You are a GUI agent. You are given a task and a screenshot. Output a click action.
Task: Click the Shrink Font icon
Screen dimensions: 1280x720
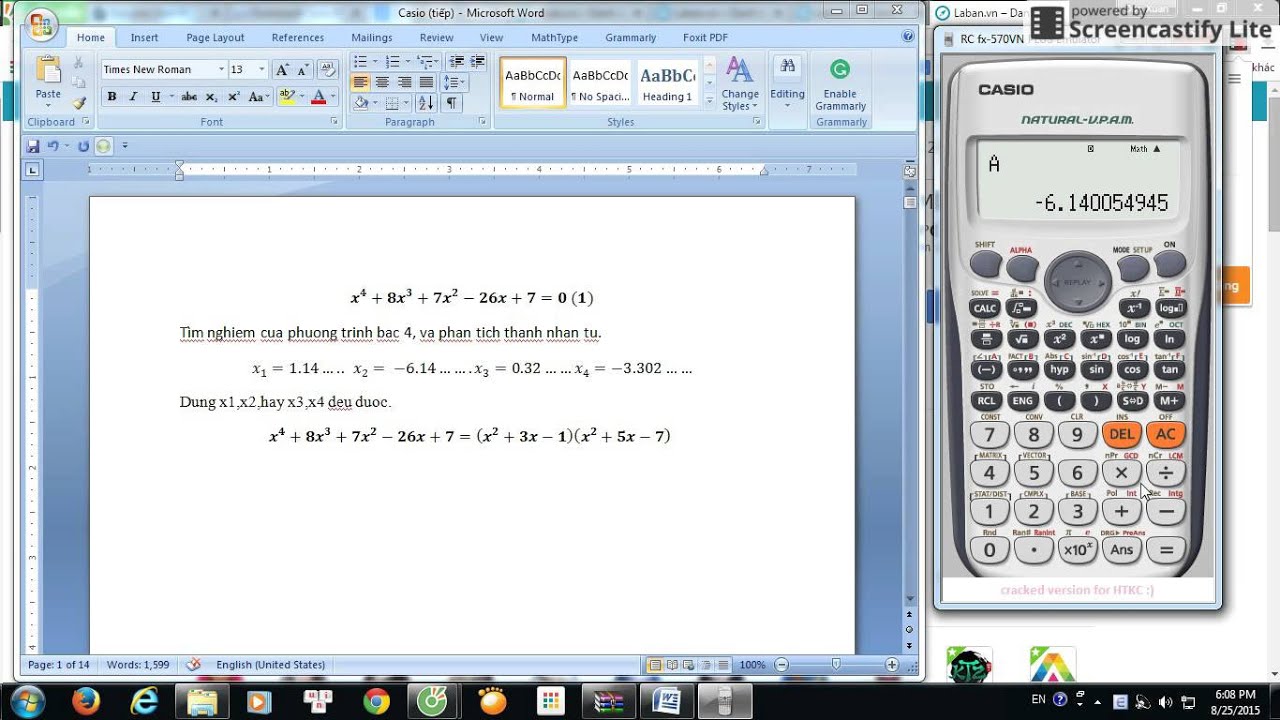pyautogui.click(x=303, y=69)
